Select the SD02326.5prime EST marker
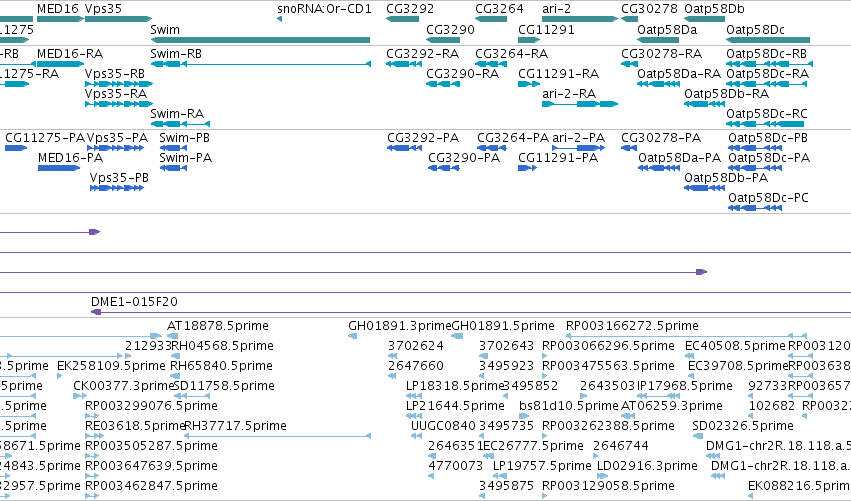This screenshot has width=851, height=501. 698,436
